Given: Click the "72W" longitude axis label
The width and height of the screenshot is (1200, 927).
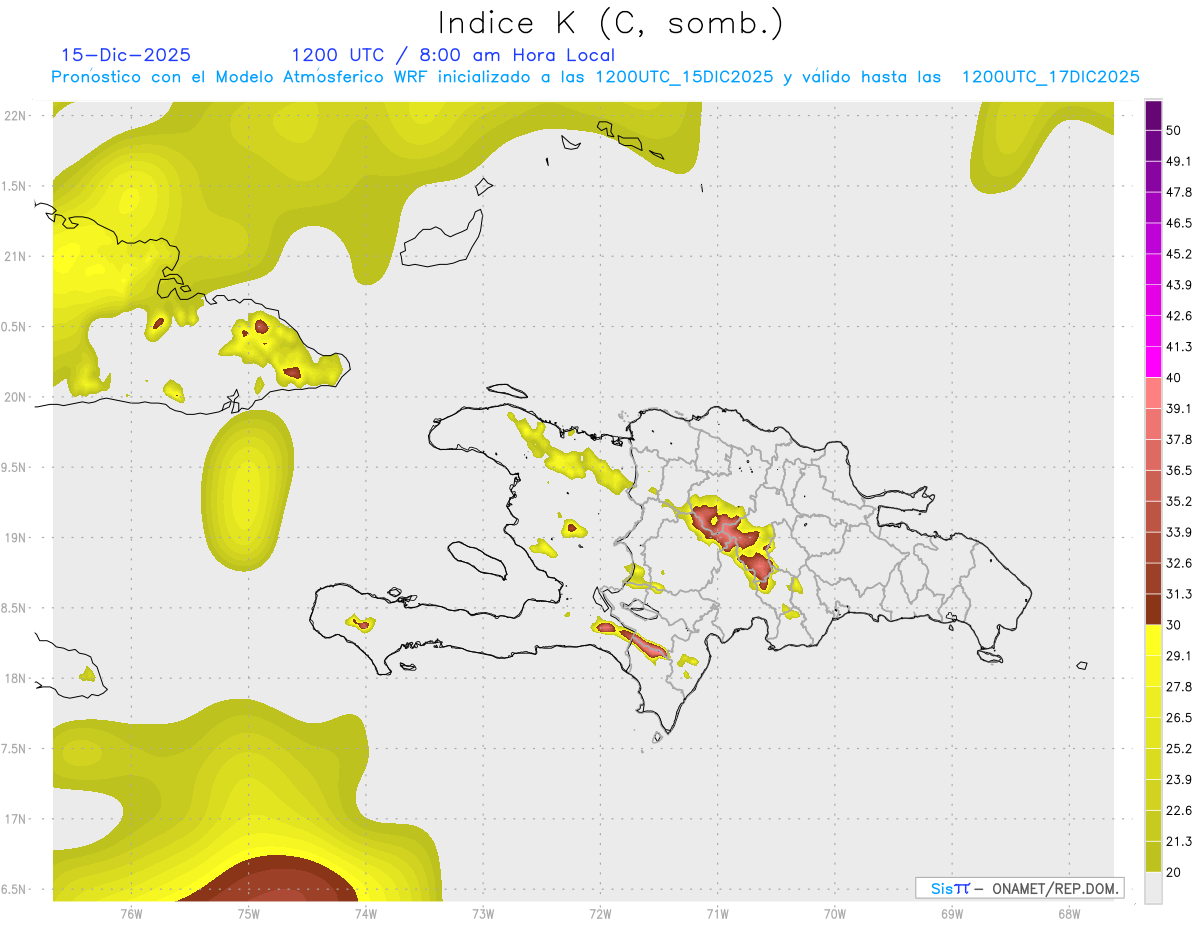Looking at the screenshot, I should tap(600, 913).
